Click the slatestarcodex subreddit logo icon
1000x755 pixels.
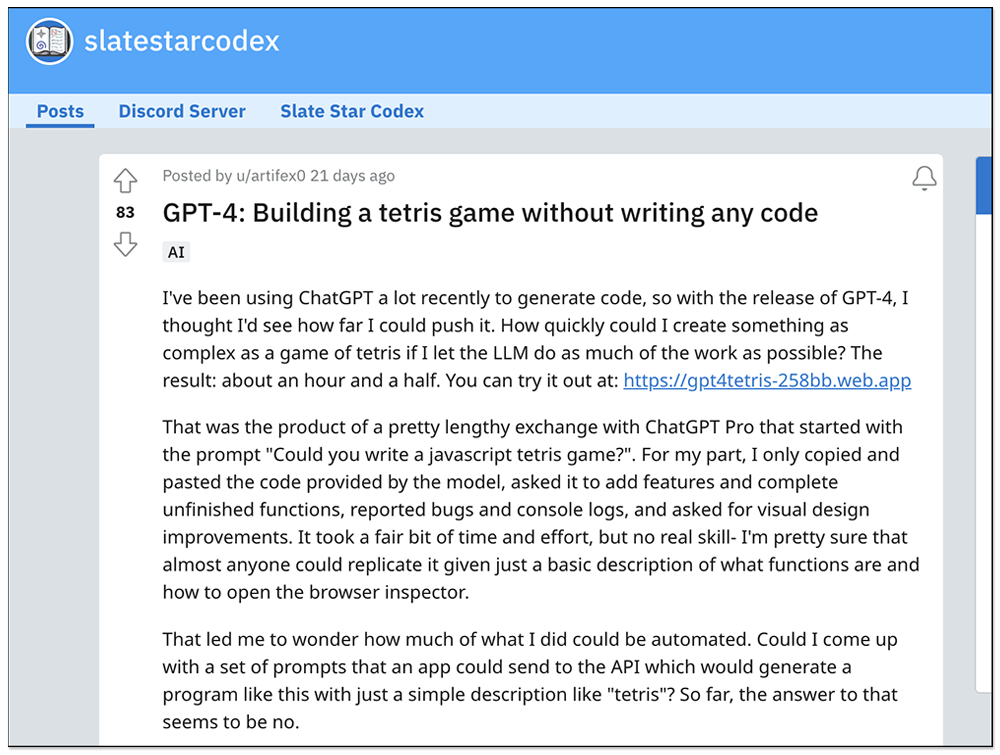[49, 41]
